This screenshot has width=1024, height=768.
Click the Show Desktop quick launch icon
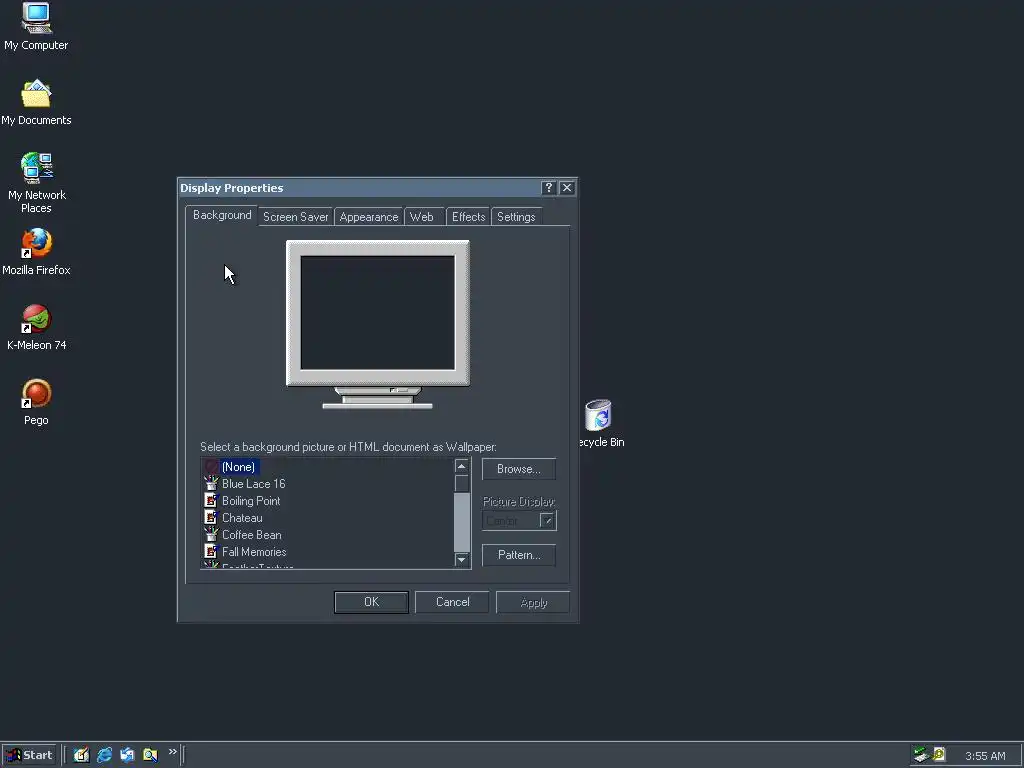[x=82, y=755]
